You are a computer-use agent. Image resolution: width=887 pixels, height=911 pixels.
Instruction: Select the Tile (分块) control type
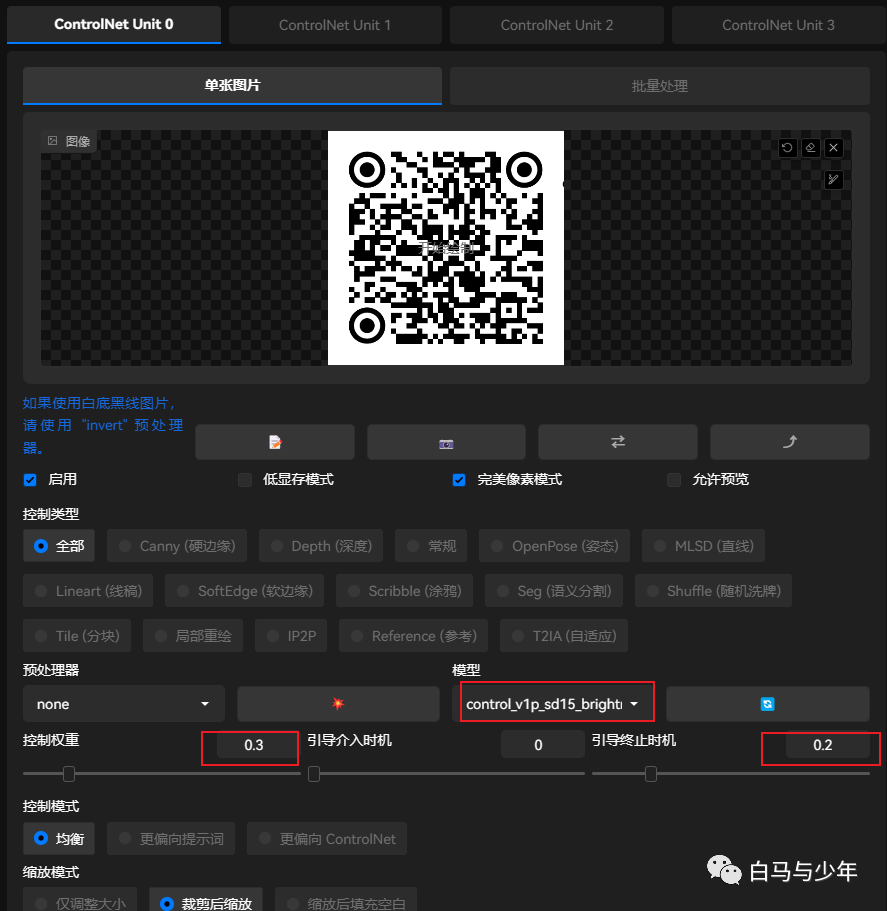(x=77, y=636)
